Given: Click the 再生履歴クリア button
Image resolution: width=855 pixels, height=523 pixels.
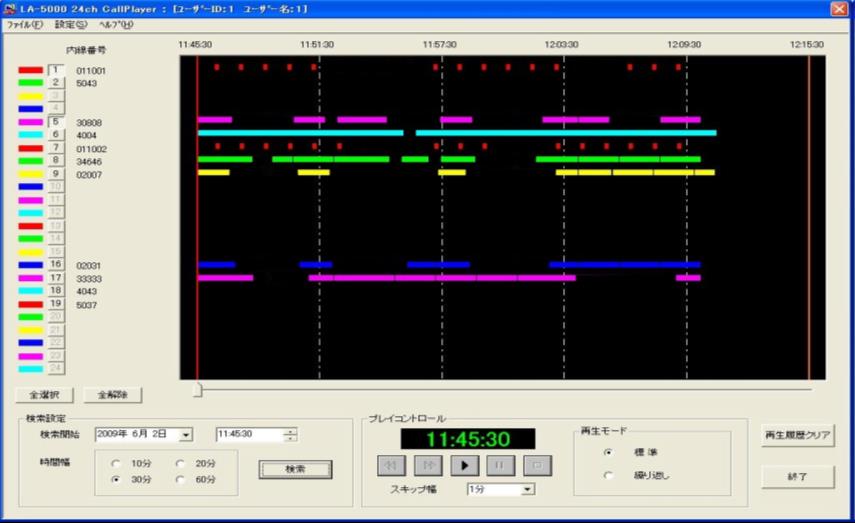Looking at the screenshot, I should coord(798,435).
